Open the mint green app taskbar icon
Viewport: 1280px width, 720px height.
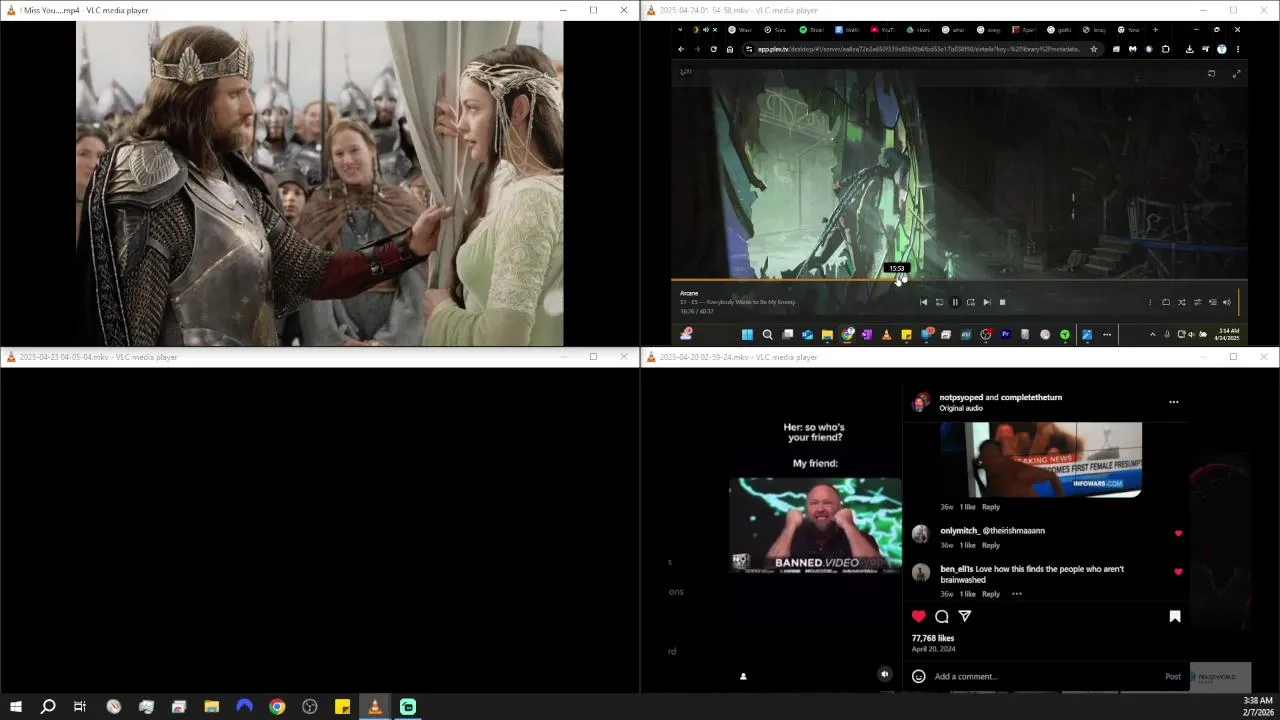click(408, 707)
